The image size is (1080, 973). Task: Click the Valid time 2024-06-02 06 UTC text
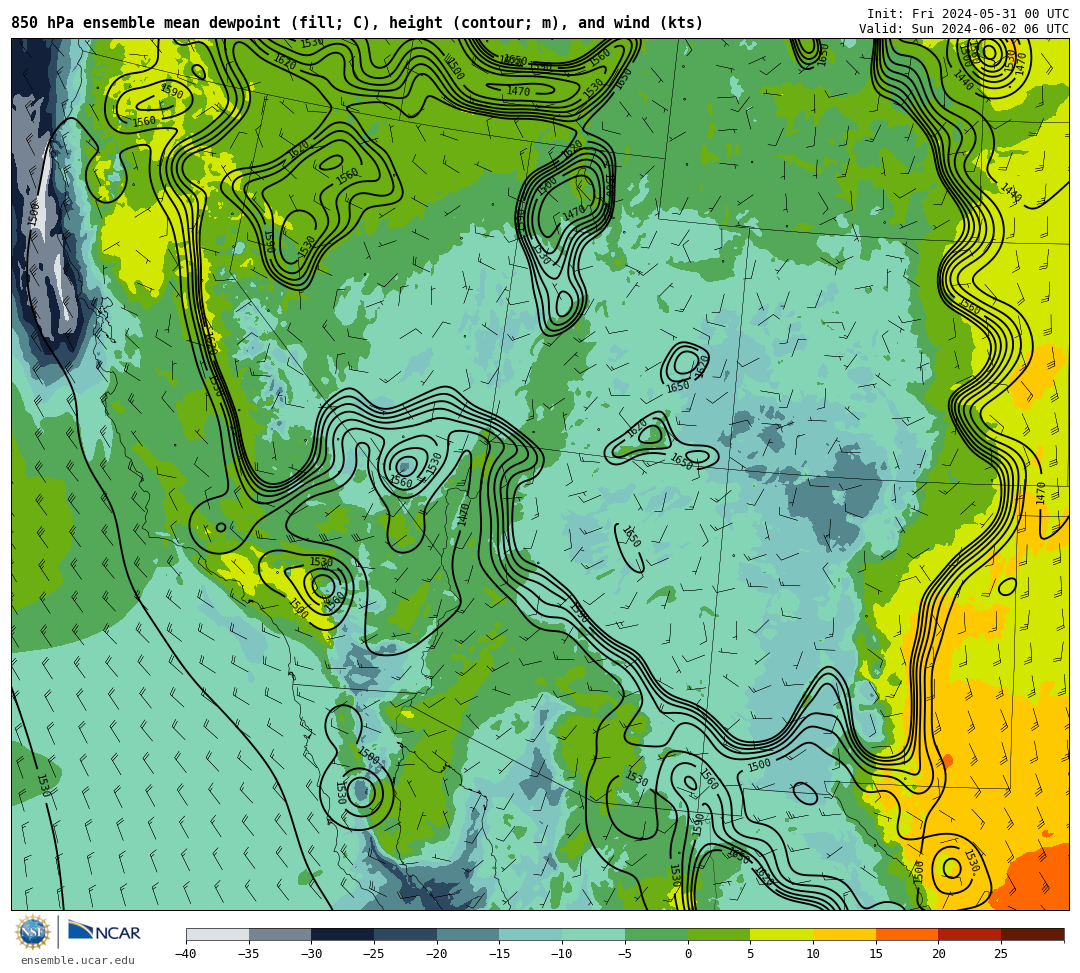pos(964,28)
